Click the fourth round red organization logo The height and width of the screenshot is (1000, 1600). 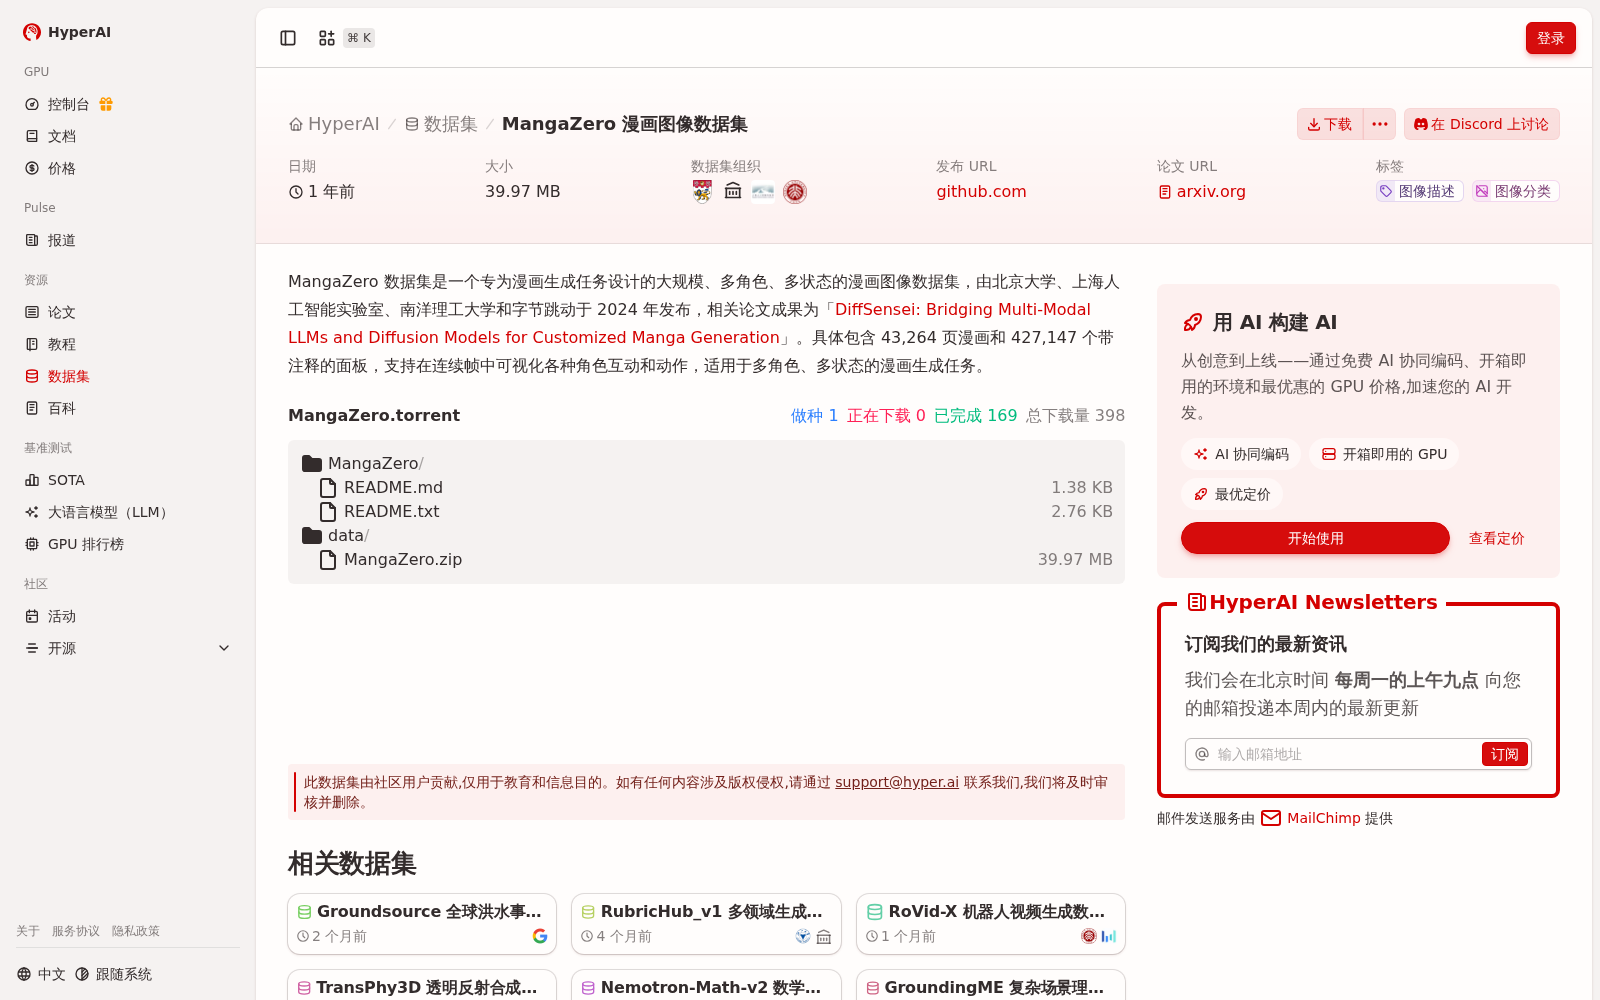(795, 191)
